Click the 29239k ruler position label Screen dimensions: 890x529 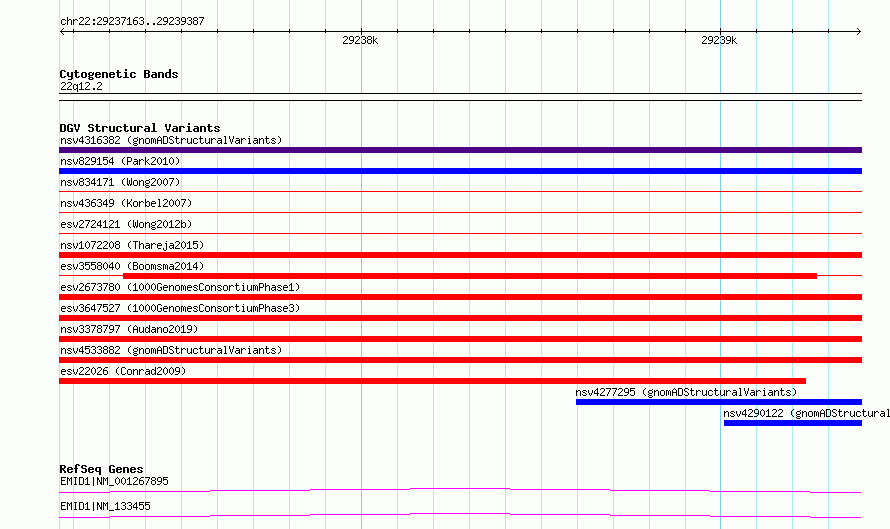(x=719, y=40)
